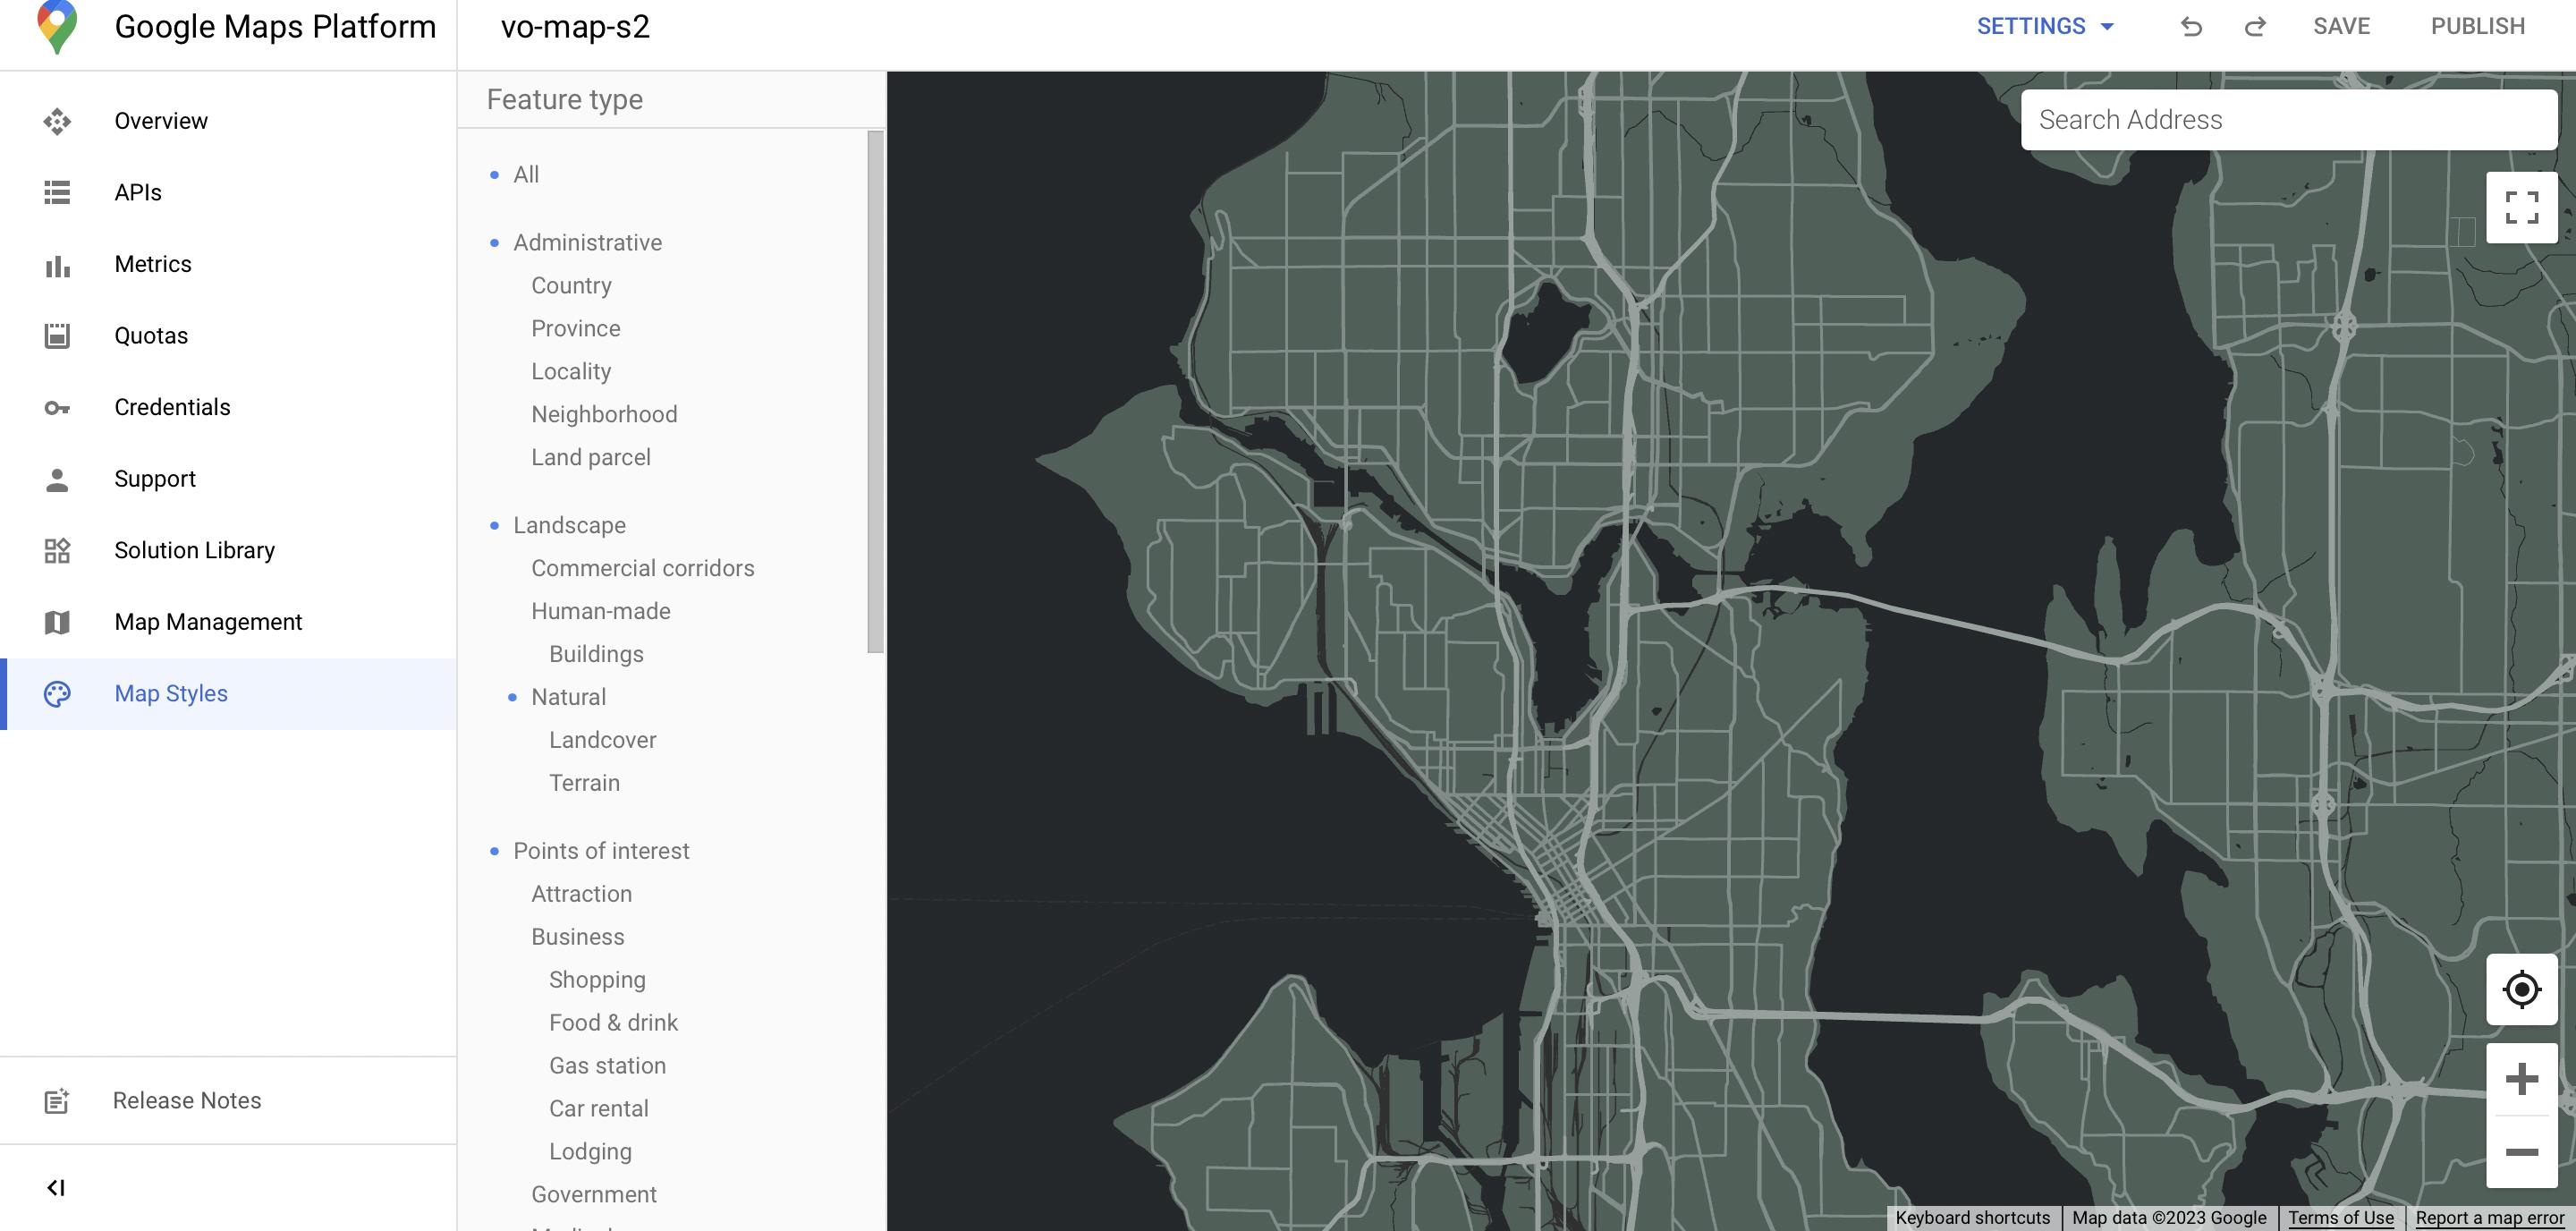This screenshot has height=1231, width=2576.
Task: Click the undo arrow icon
Action: click(x=2190, y=27)
